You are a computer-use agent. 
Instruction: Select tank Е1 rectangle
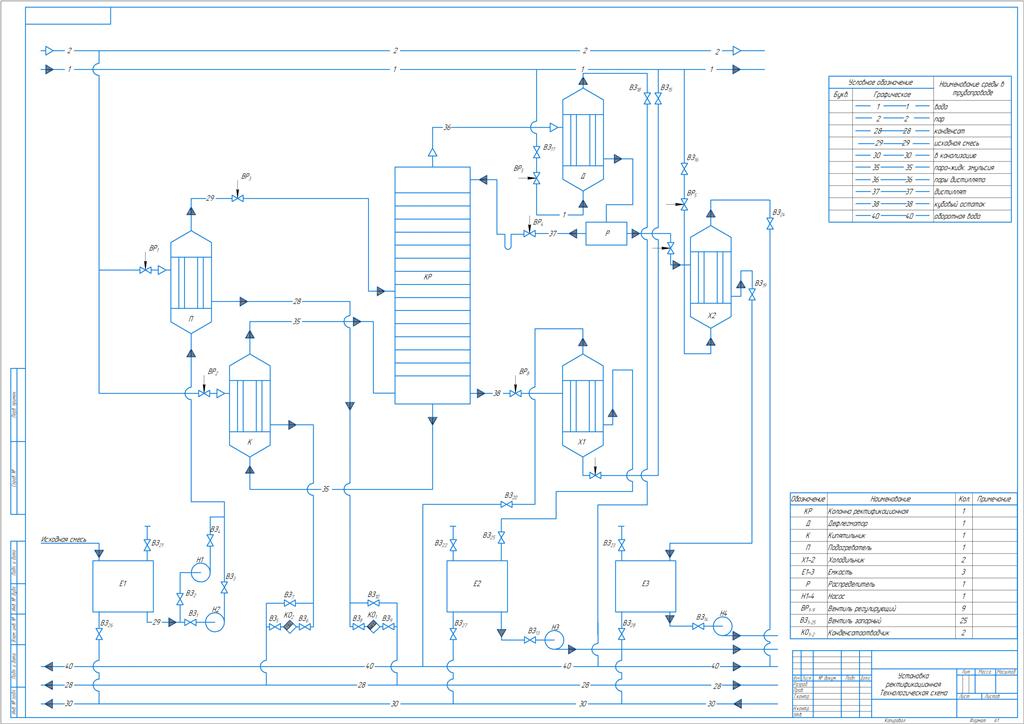pyautogui.click(x=123, y=586)
